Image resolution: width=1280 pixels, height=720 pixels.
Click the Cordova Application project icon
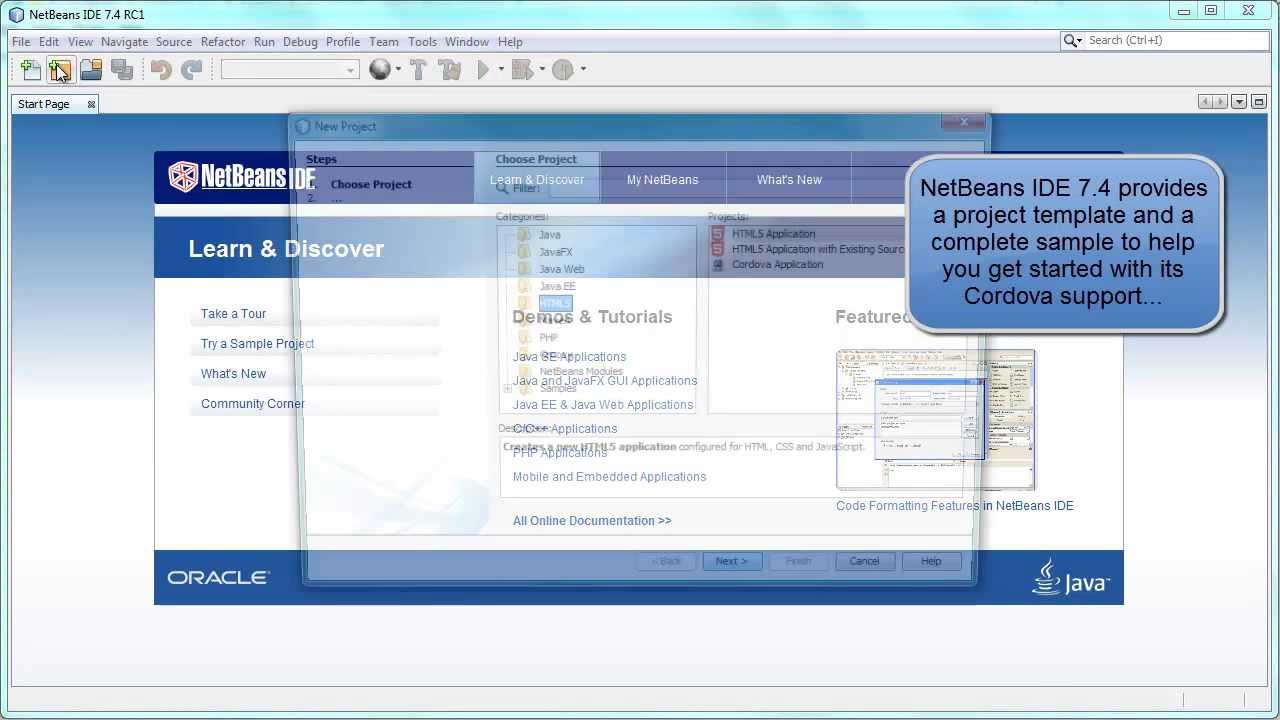[717, 265]
